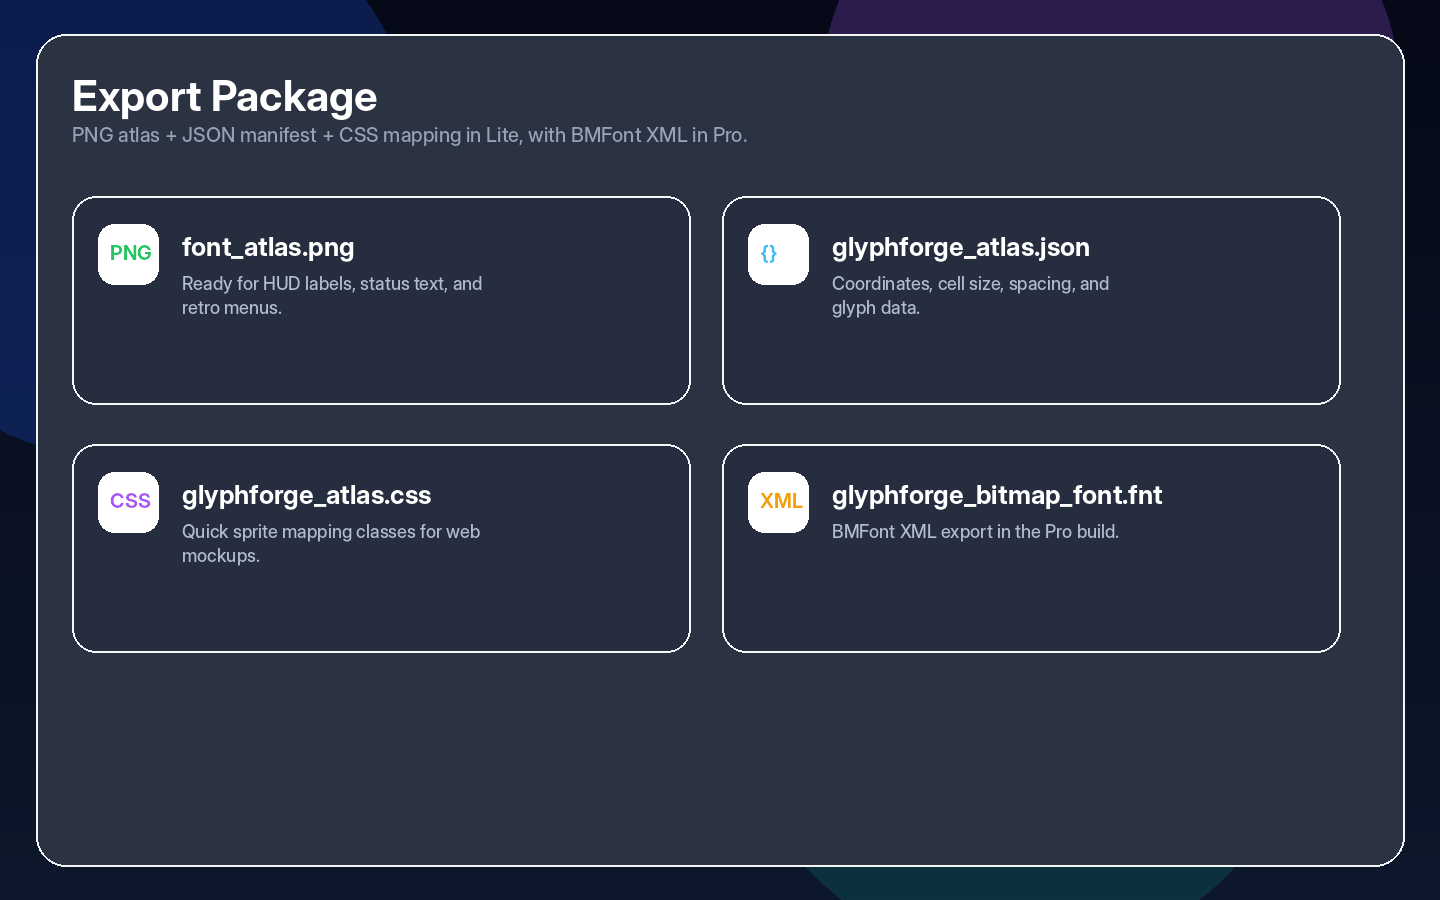This screenshot has height=900, width=1440.
Task: Click the coordinates and cell size description
Action: point(969,295)
